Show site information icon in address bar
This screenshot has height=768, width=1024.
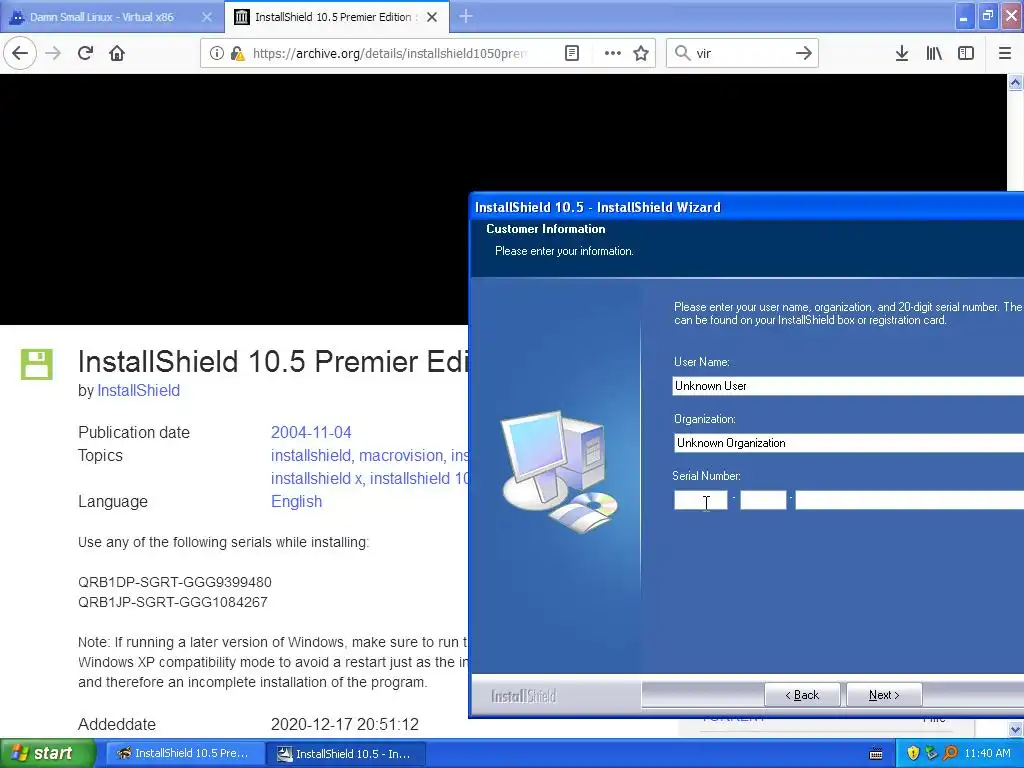216,53
